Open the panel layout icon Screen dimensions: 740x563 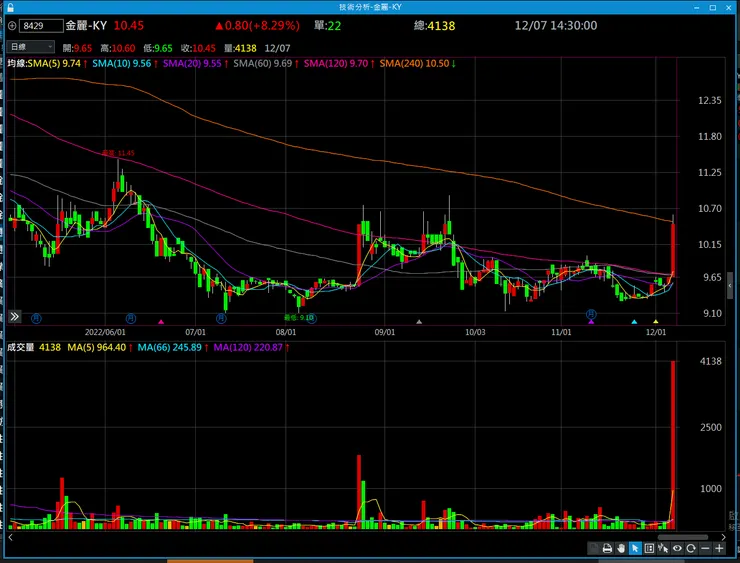[x=649, y=548]
